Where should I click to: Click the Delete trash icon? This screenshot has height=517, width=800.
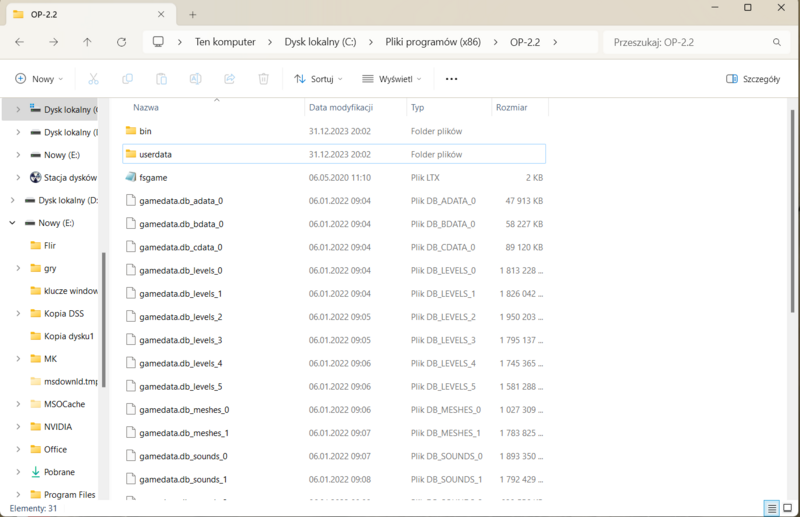pos(263,79)
